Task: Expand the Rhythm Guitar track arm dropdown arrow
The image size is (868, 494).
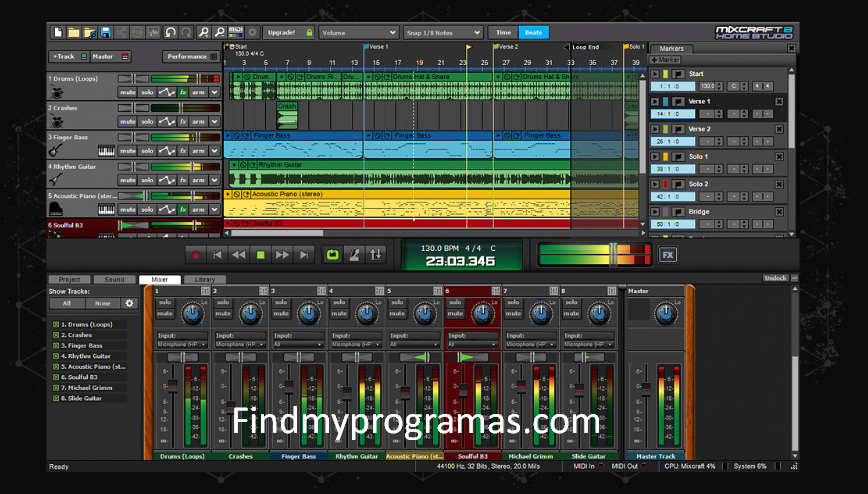Action: point(215,180)
